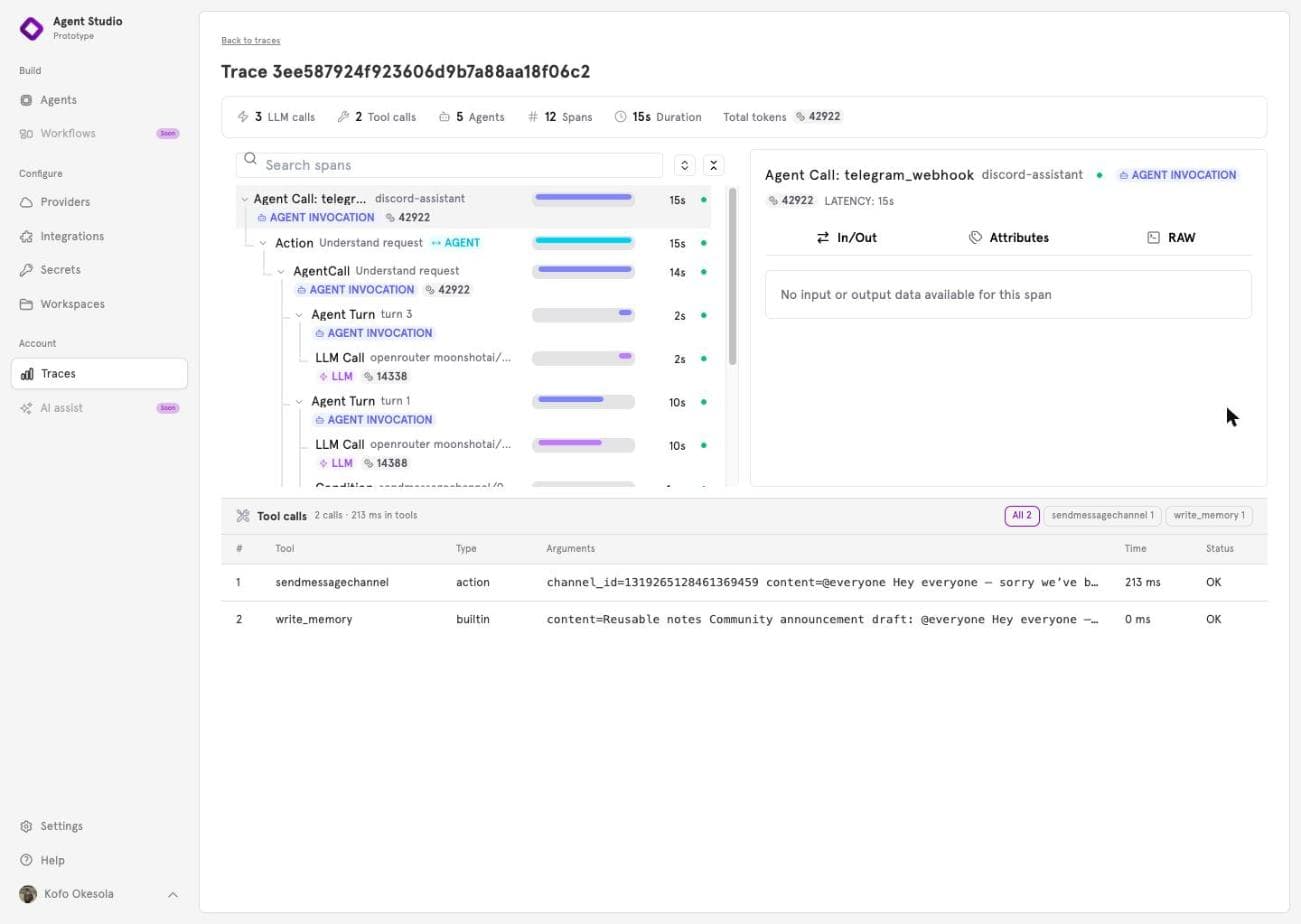This screenshot has width=1301, height=924.
Task: Click the AI assist sparkle icon
Action: tap(26, 408)
